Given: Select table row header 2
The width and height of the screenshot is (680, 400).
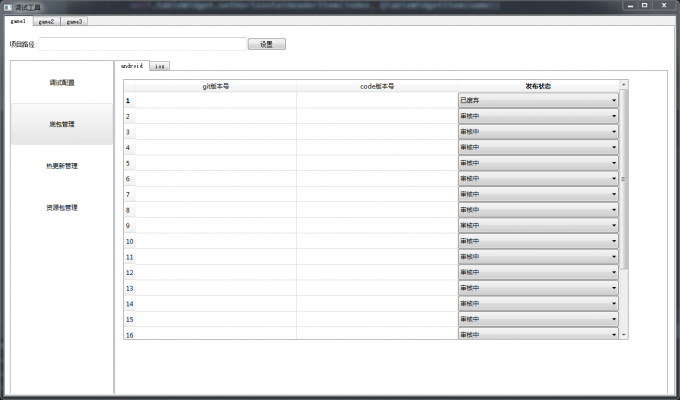Looking at the screenshot, I should (x=130, y=116).
